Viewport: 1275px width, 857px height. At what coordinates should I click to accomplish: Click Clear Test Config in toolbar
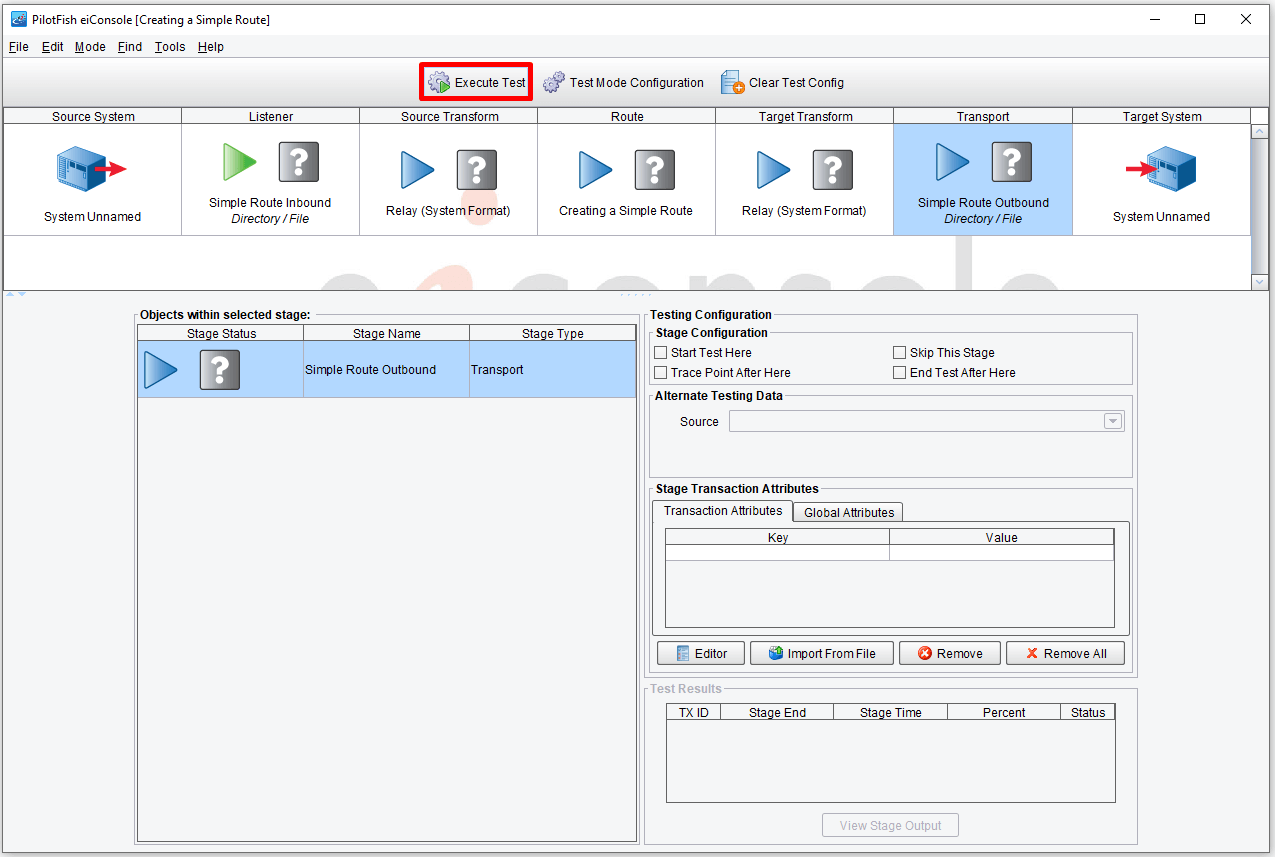click(782, 83)
